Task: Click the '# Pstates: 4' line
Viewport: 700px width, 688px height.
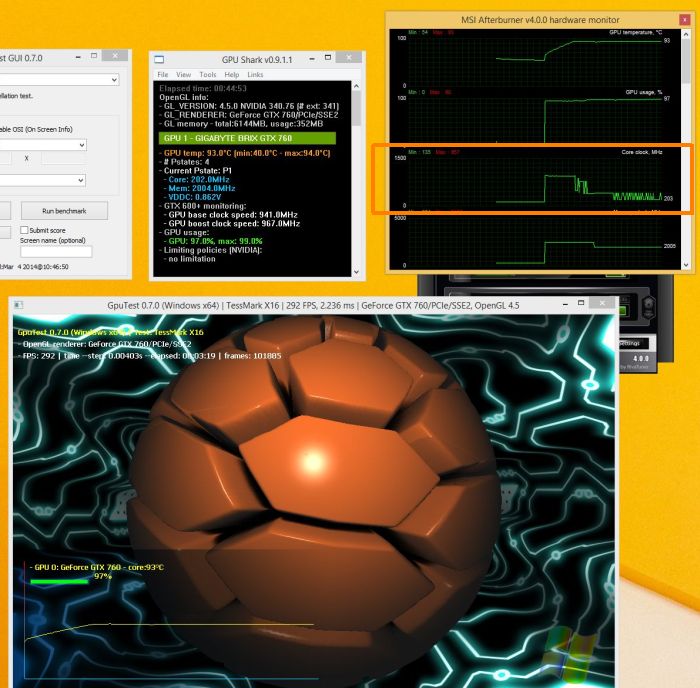Action: coord(186,162)
